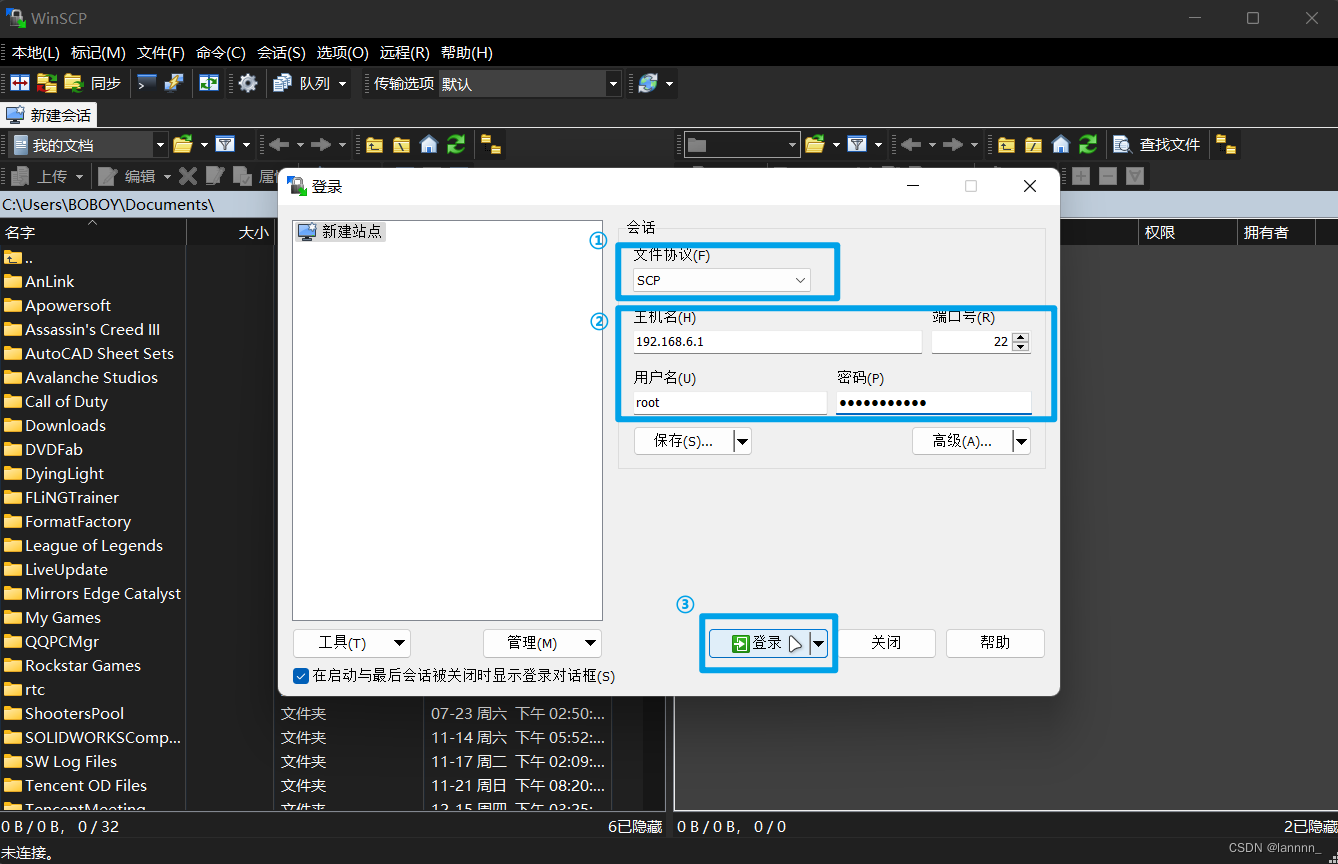Screen dimensions: 1338x864
Task: Click the Compare Directories icon in main toolbar
Action: tap(20, 84)
